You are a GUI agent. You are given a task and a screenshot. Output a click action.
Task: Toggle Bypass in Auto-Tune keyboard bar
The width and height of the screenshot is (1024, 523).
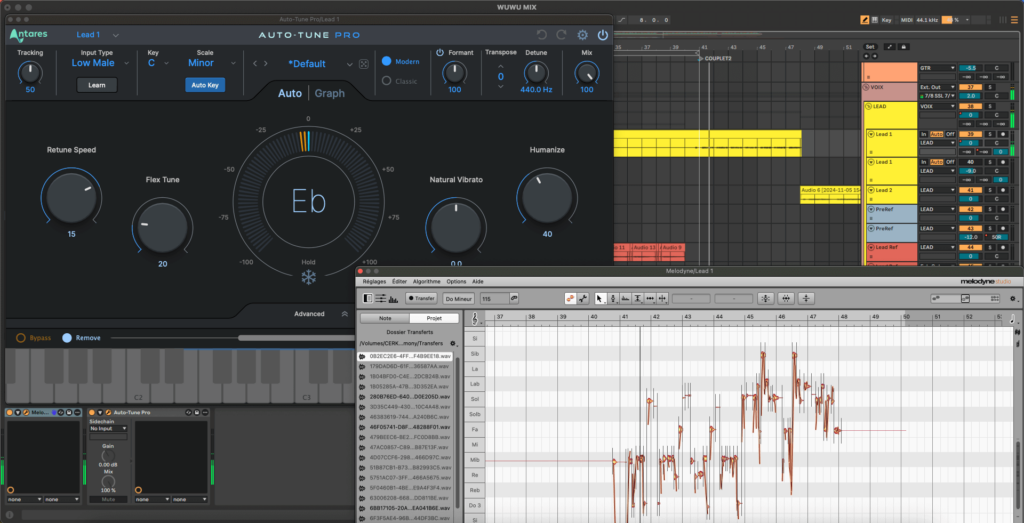click(x=21, y=338)
